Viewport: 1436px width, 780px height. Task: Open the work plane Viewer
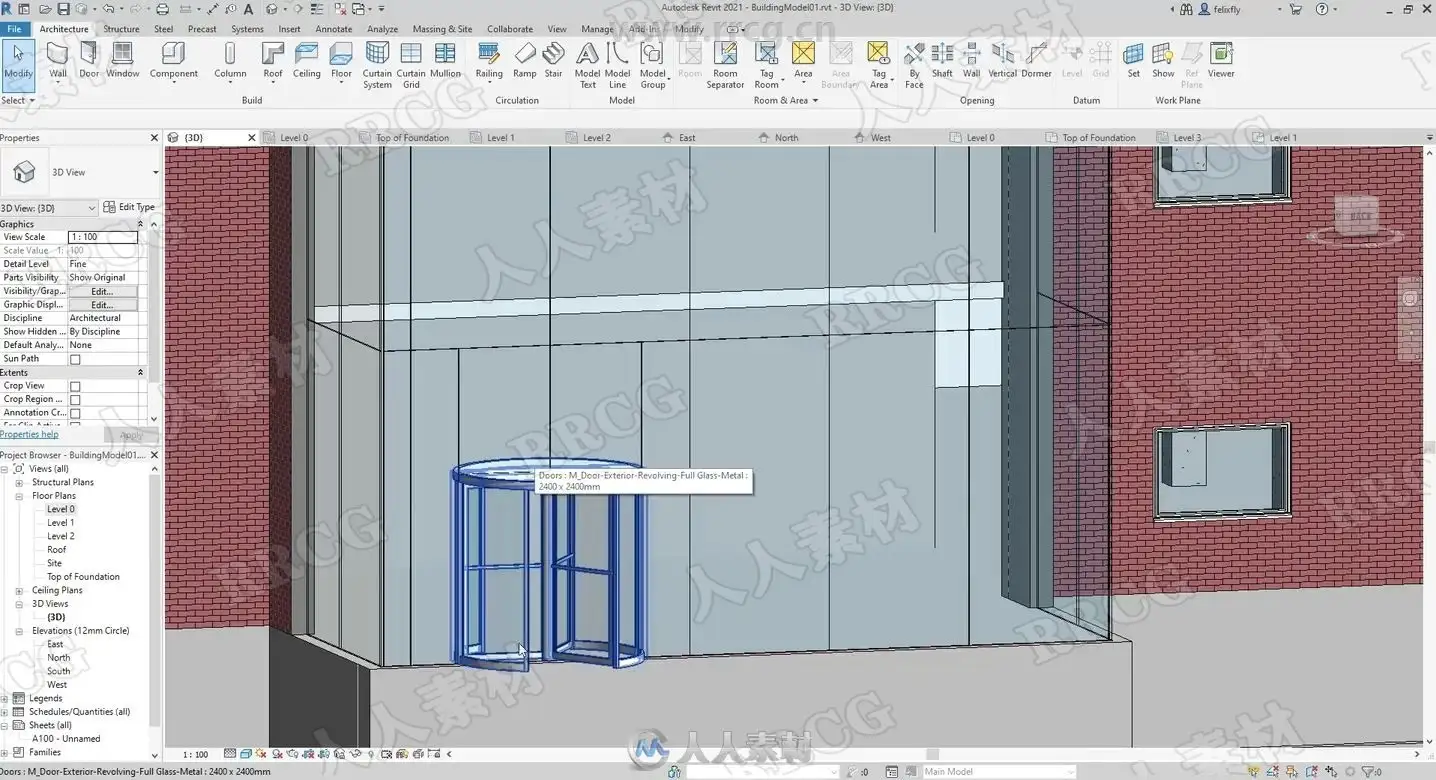tap(1221, 61)
